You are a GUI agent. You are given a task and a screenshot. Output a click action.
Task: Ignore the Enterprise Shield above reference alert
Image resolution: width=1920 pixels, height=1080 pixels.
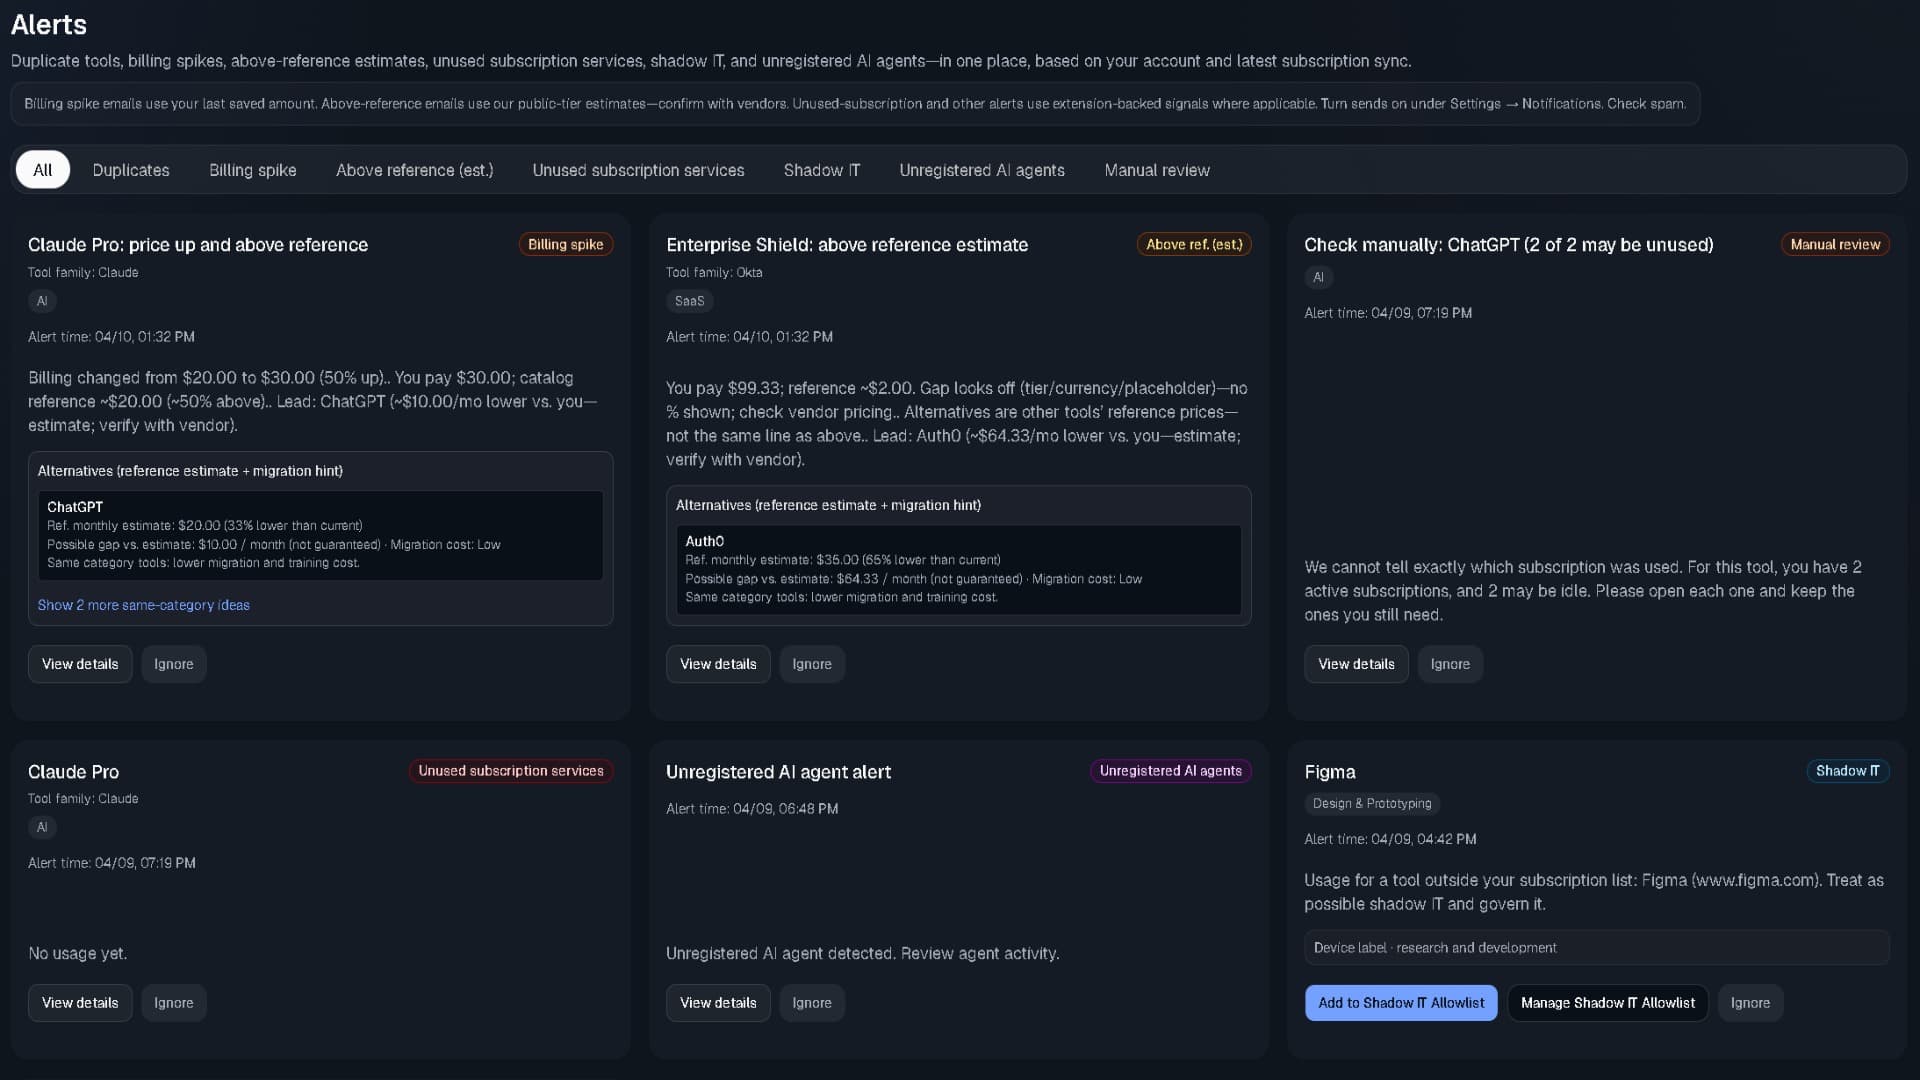click(811, 664)
